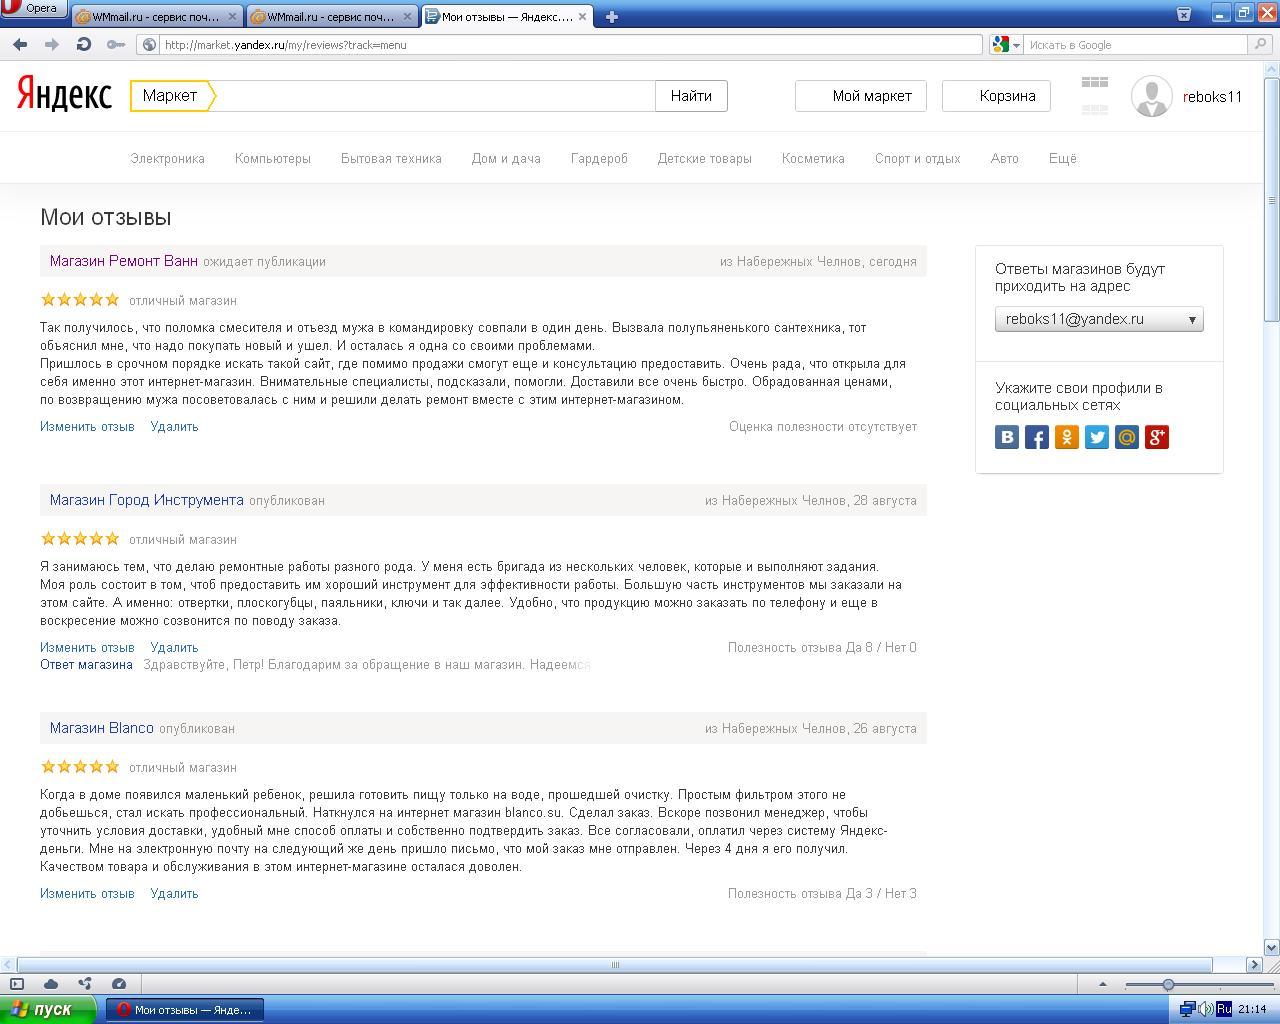Link your Twitter profile
Screen dimensions: 1280x1024
tap(1097, 437)
